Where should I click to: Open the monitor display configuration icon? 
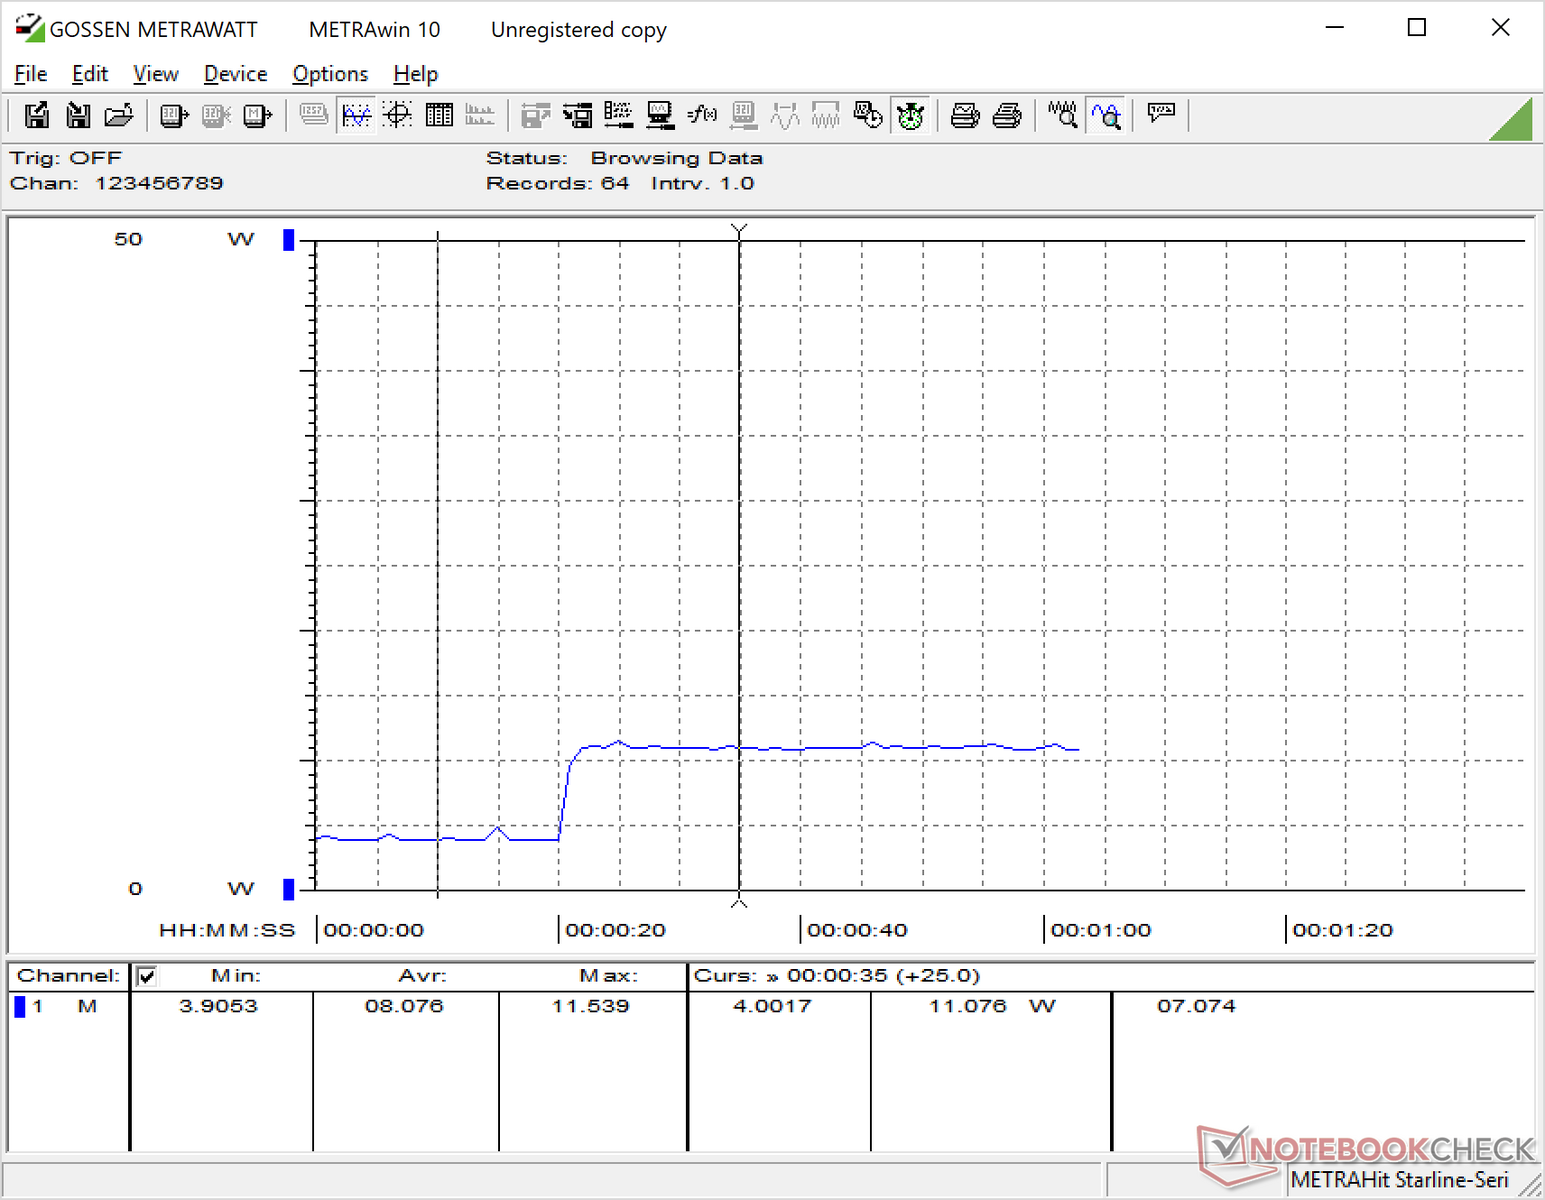[660, 116]
